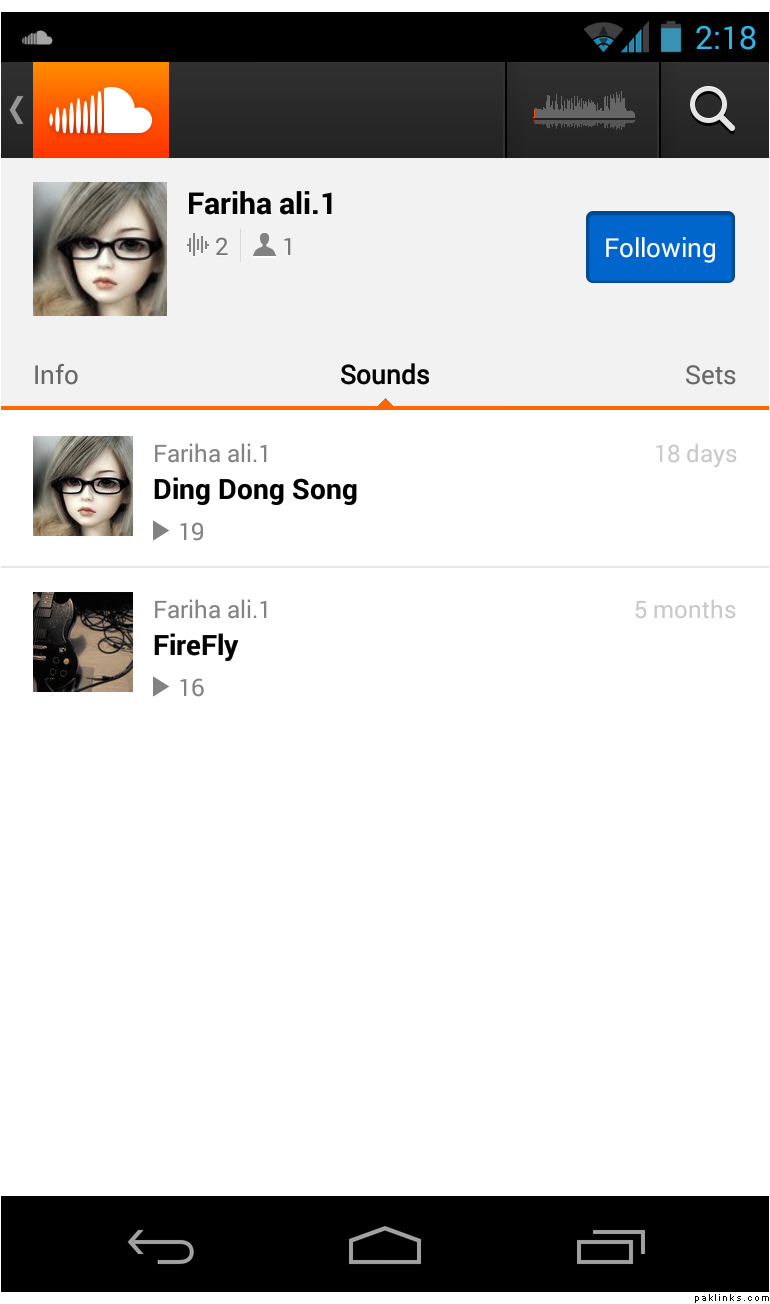Image resolution: width=770 pixels, height=1304 pixels.
Task: Open search with the magnifier icon
Action: point(713,110)
